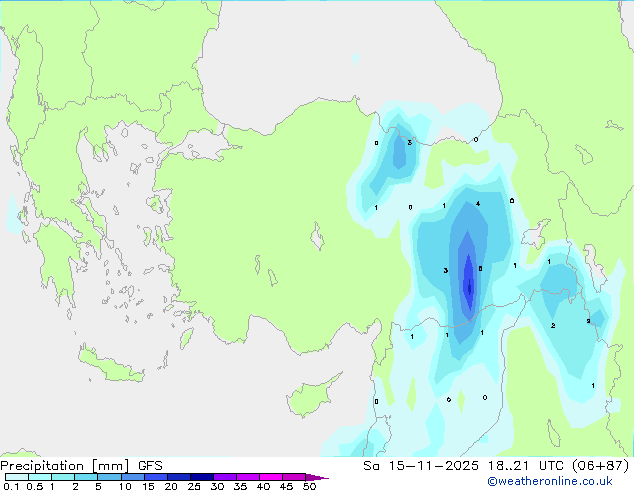634x490 pixels.
Task: Click the '25' legend scale label
Action: point(194,486)
